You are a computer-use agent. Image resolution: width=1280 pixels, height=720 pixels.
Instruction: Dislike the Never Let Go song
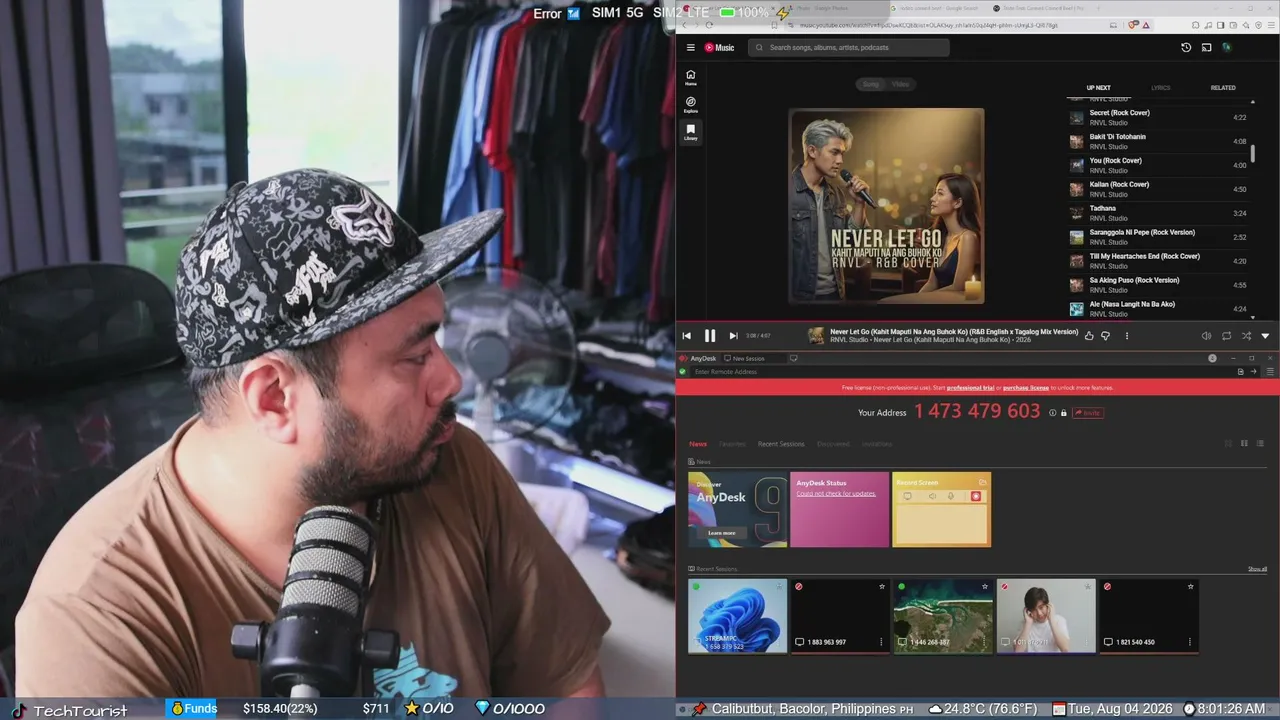1105,336
